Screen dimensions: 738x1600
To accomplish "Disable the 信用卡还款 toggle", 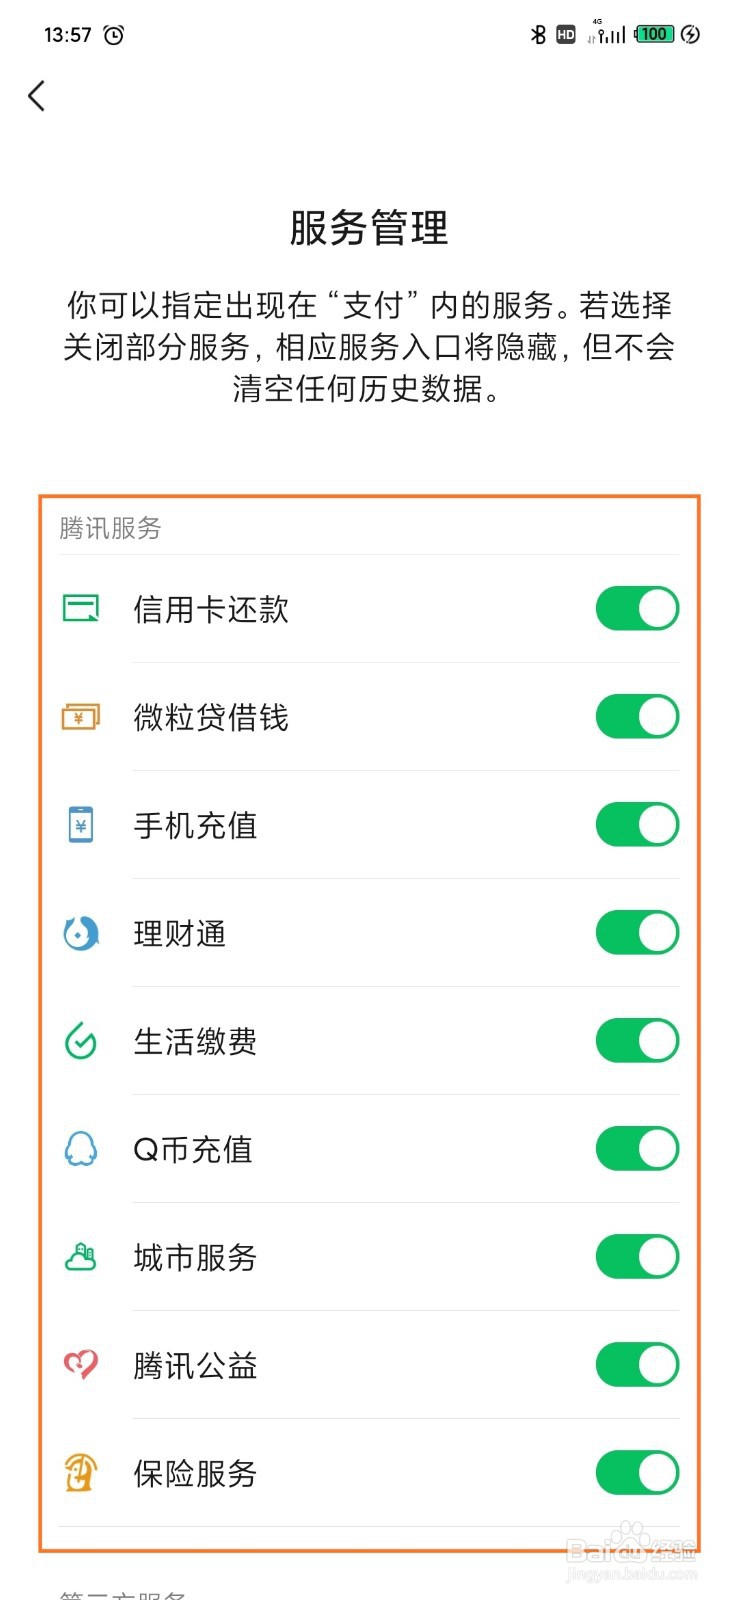I will pyautogui.click(x=637, y=608).
